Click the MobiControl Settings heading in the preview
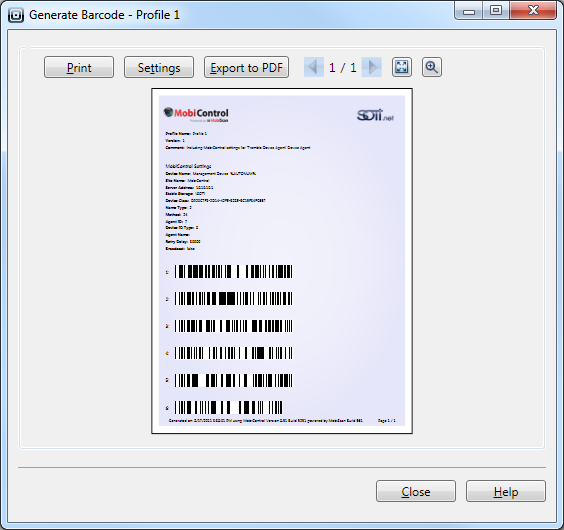The width and height of the screenshot is (564, 530). tap(188, 166)
